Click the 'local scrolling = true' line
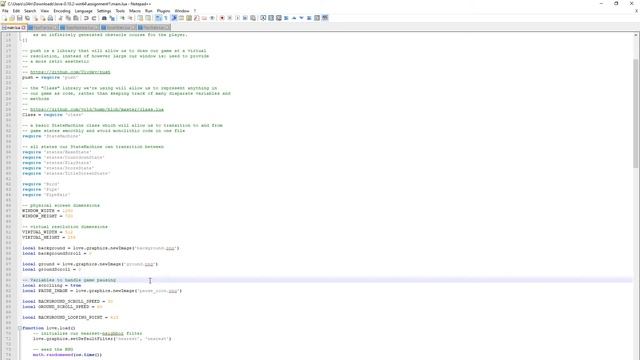Image resolution: width=640 pixels, height=360 pixels. coord(51,285)
